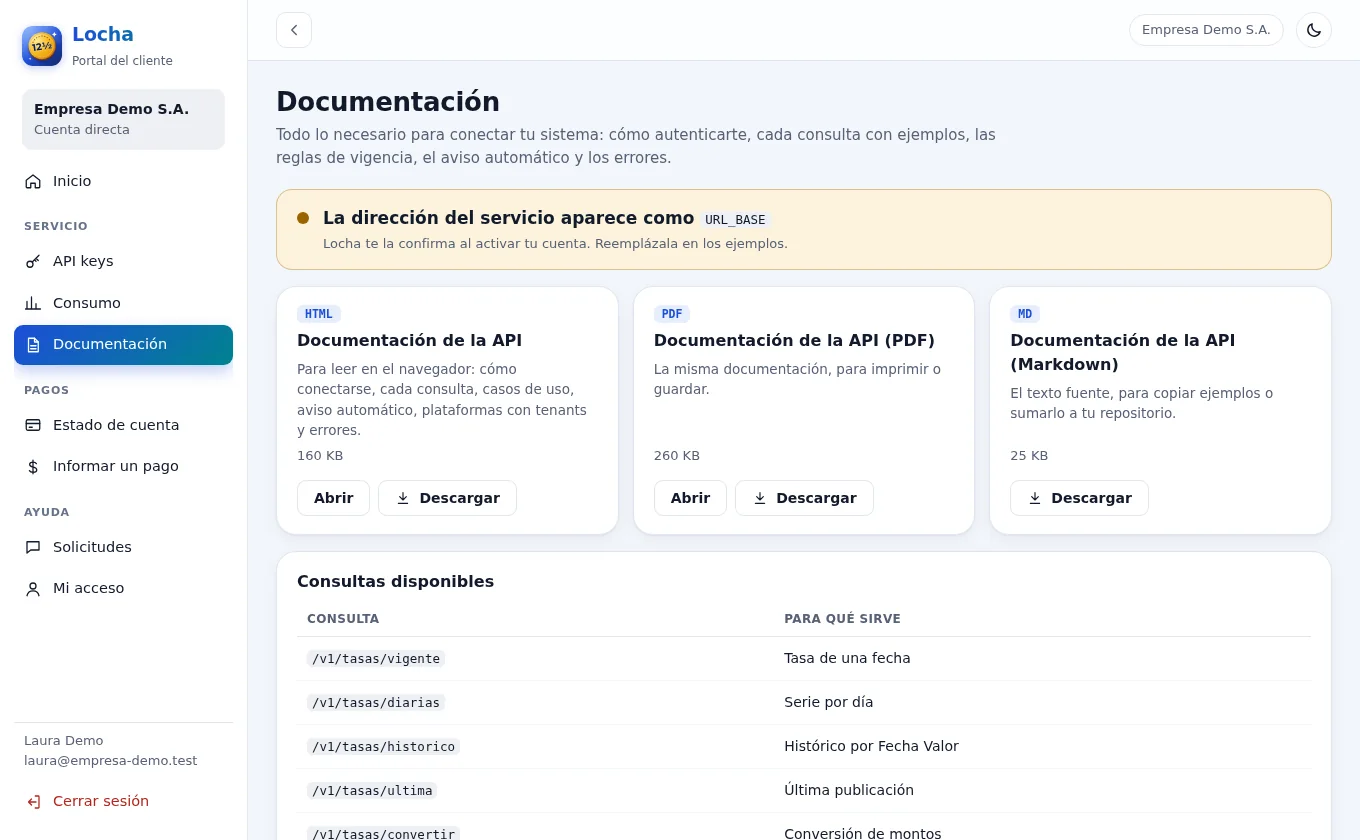Click the "Última publicación" cell
1360x840 pixels.
[x=849, y=790]
